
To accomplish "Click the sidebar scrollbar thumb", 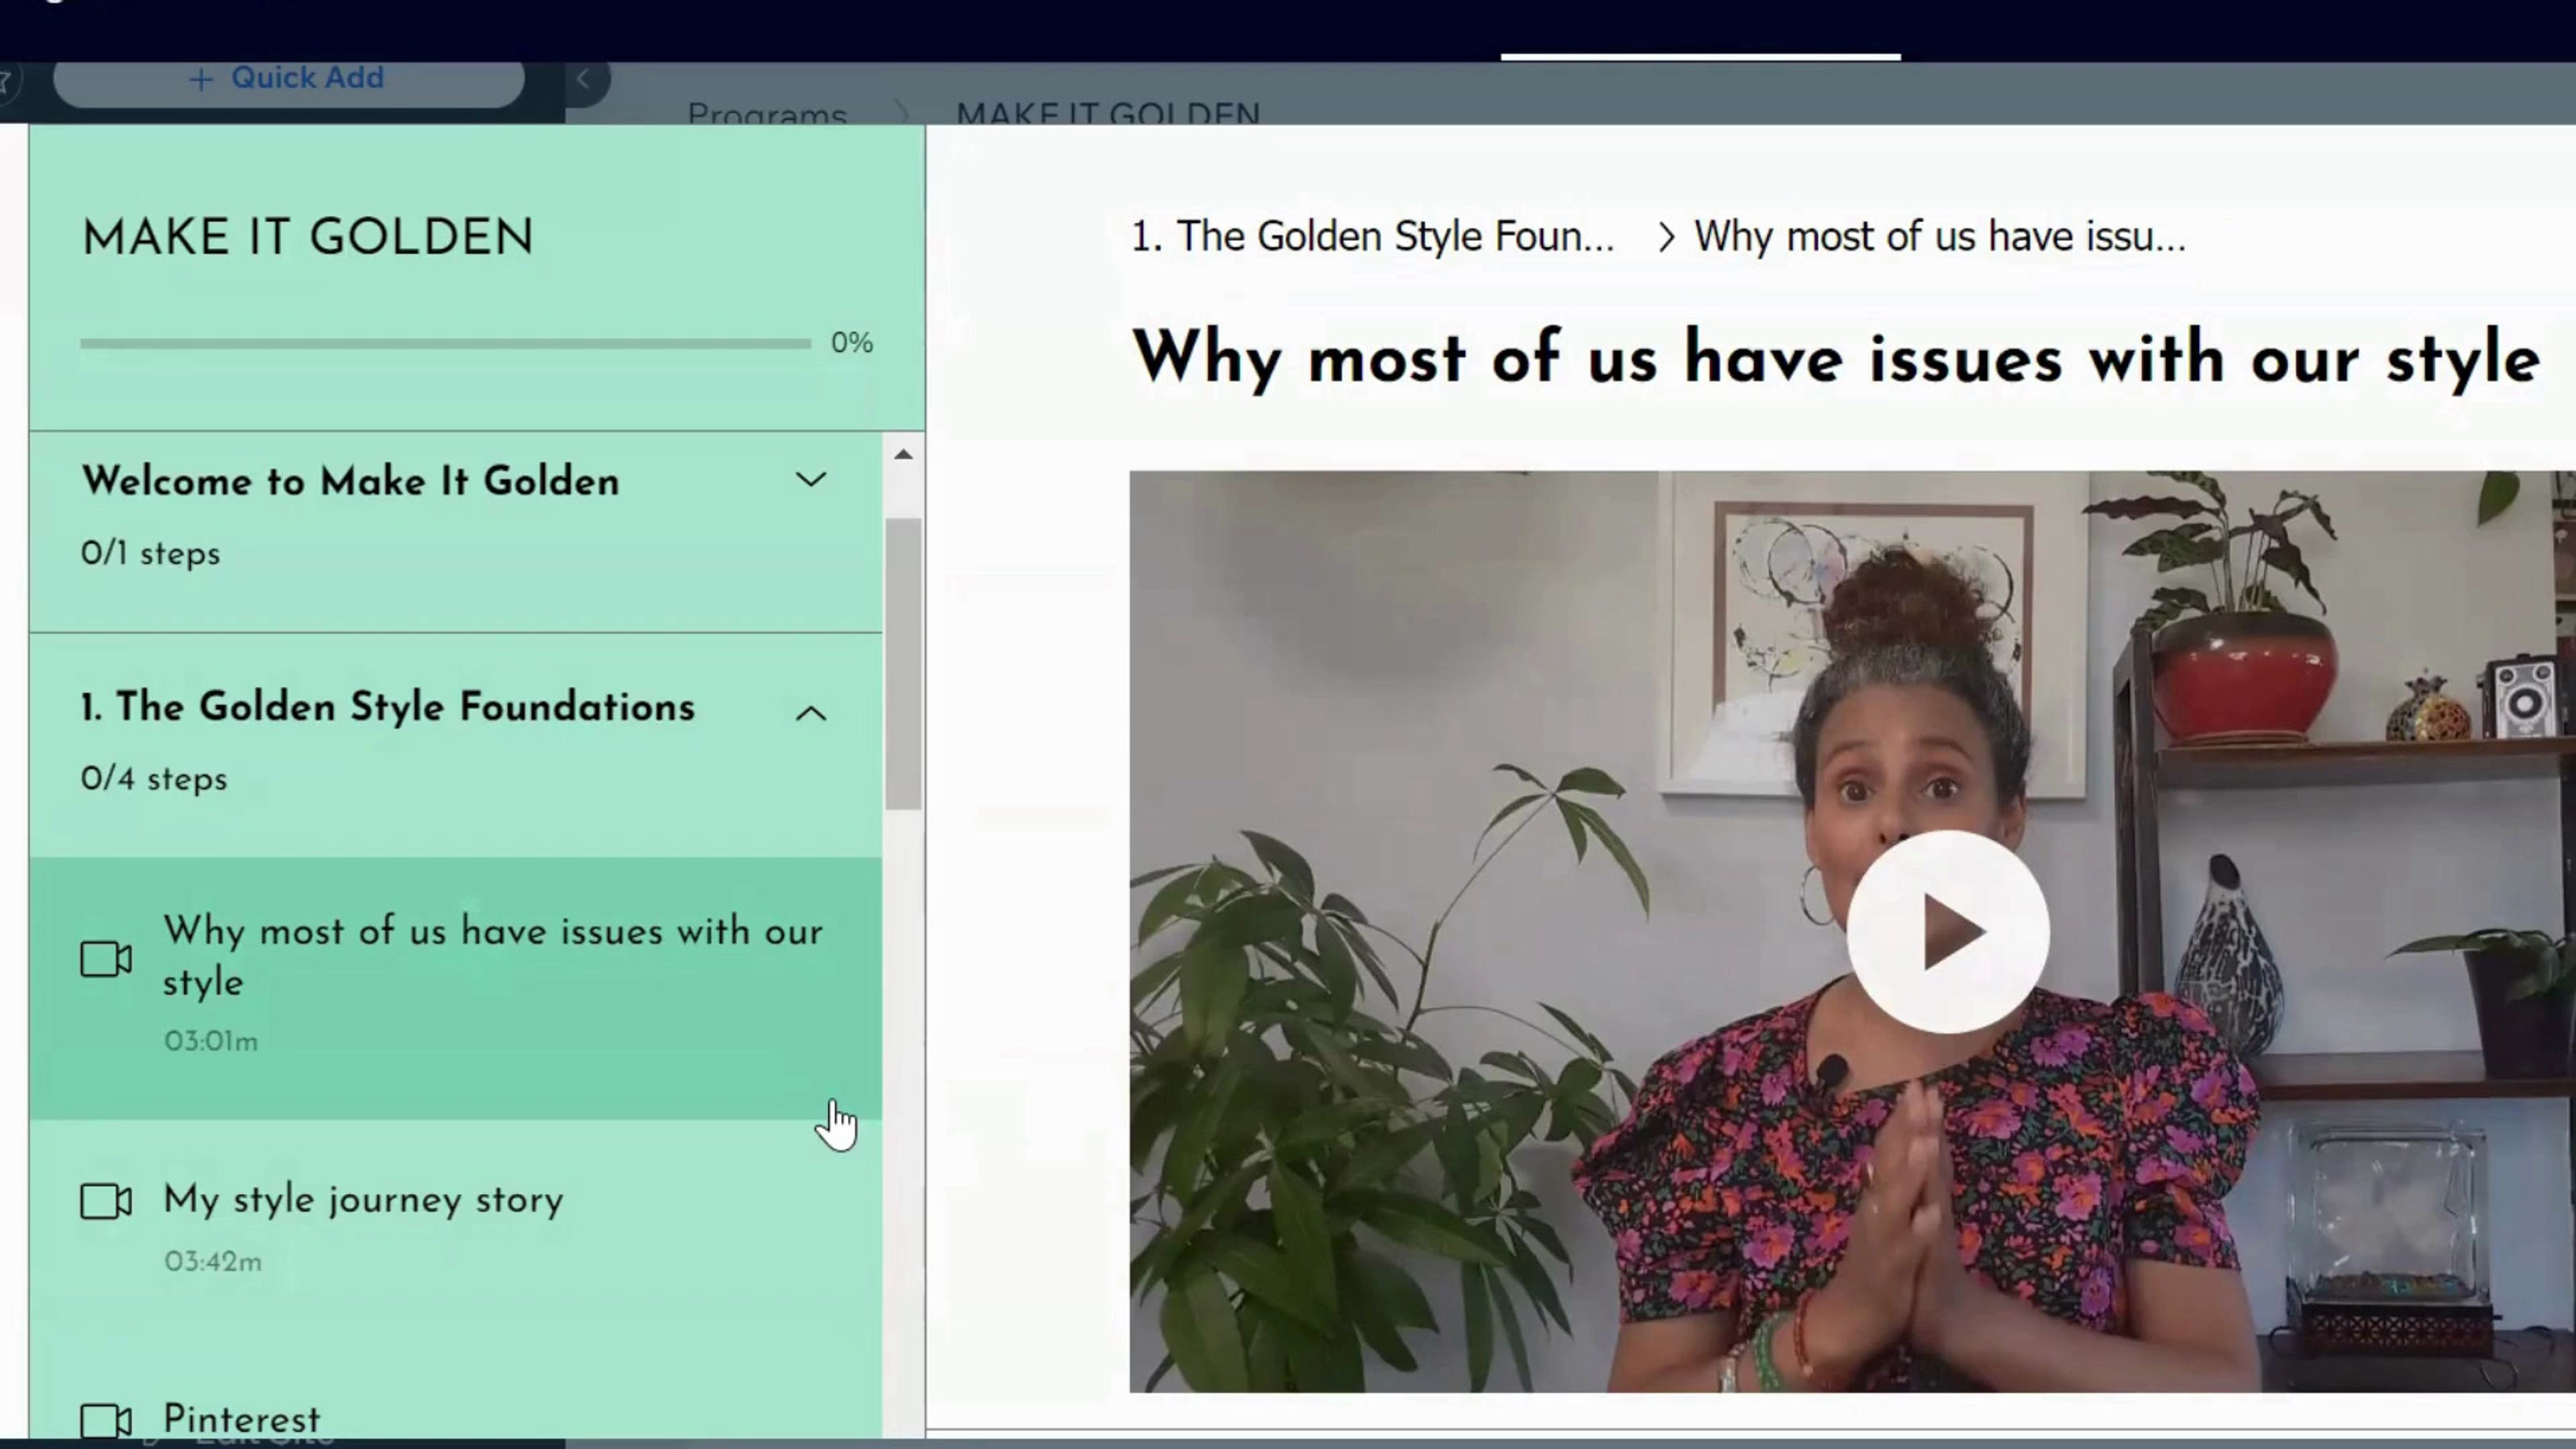I will click(903, 664).
